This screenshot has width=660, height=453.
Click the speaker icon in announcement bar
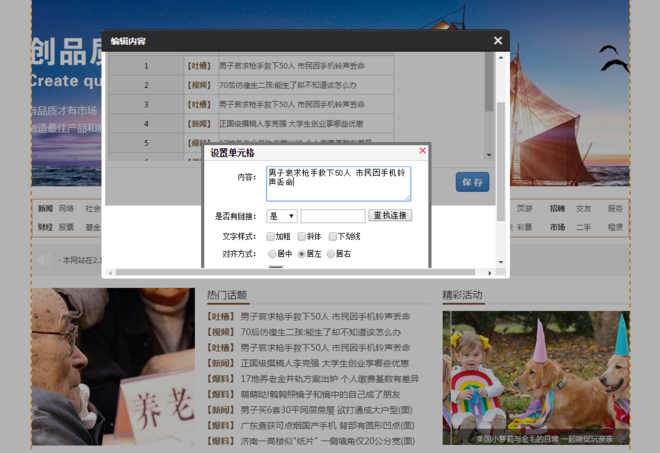(44, 259)
